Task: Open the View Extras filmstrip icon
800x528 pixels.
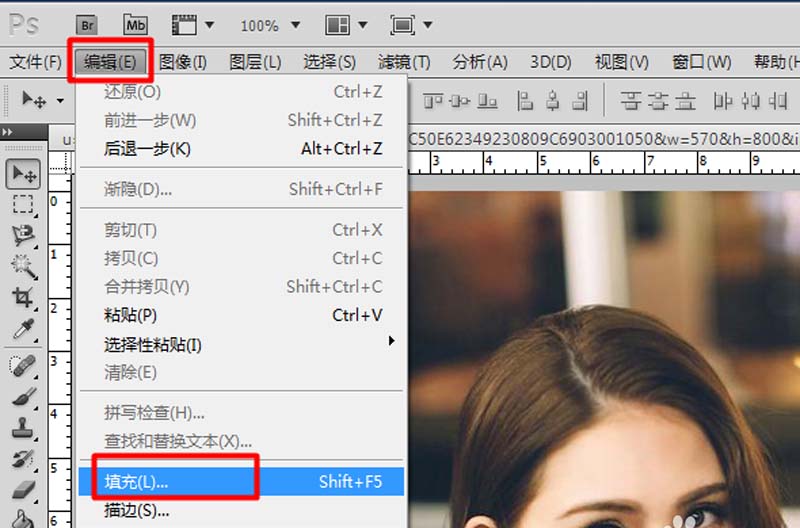Action: pos(184,24)
